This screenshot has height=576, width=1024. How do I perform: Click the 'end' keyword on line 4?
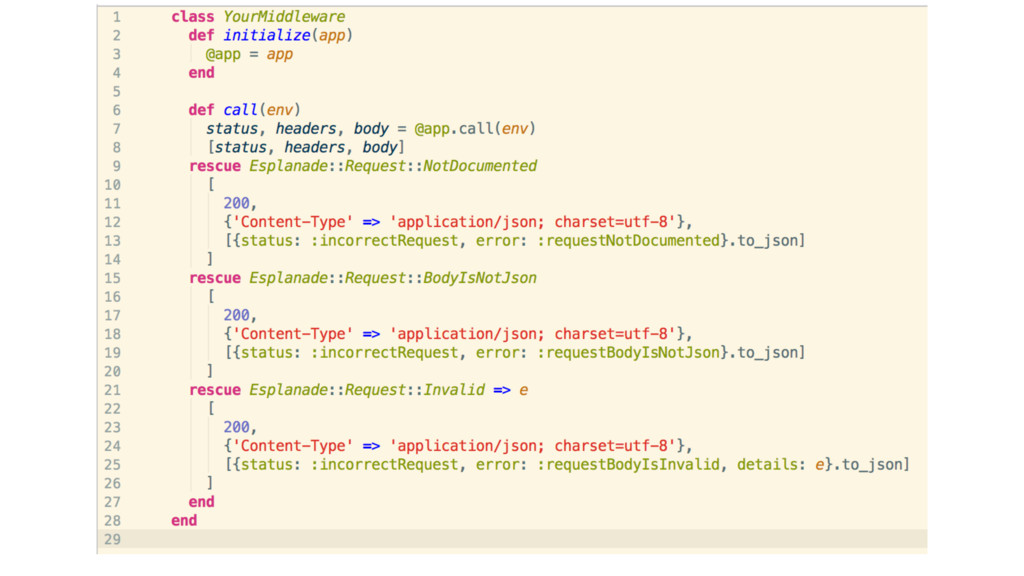click(x=201, y=73)
